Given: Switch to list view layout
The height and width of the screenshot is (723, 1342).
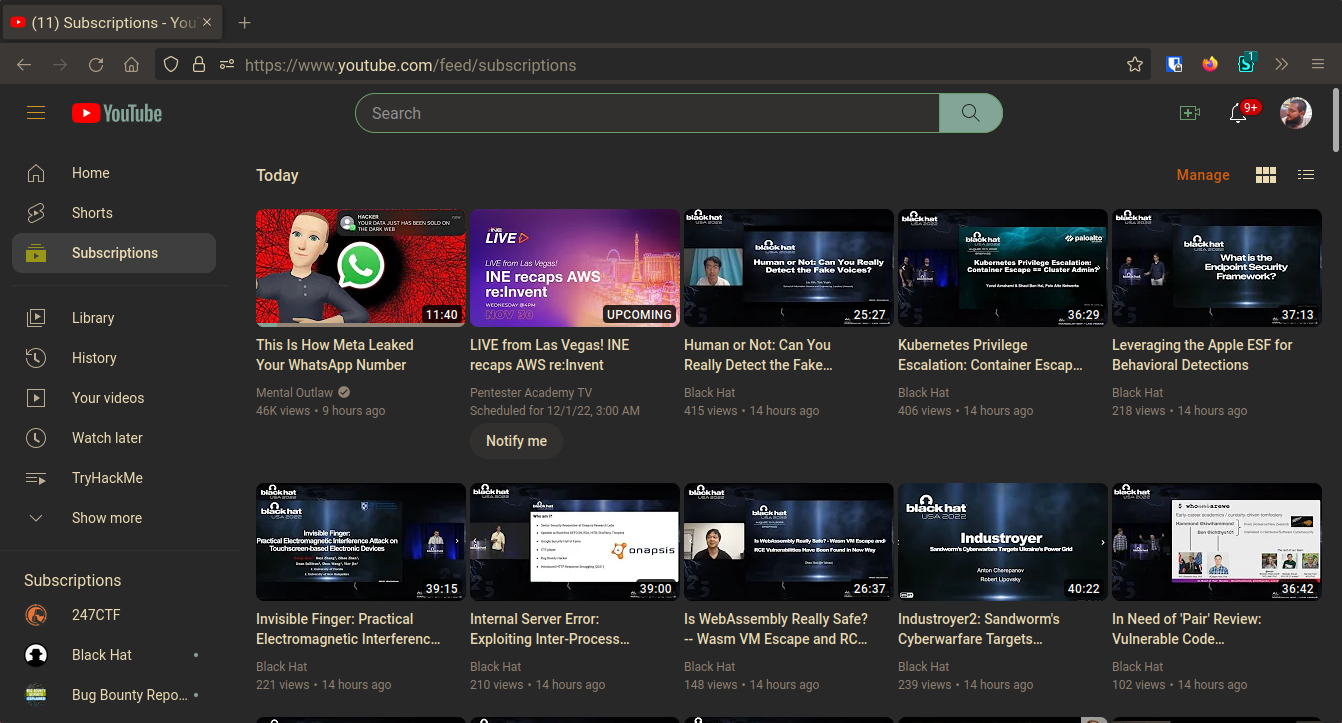Looking at the screenshot, I should pyautogui.click(x=1306, y=175).
